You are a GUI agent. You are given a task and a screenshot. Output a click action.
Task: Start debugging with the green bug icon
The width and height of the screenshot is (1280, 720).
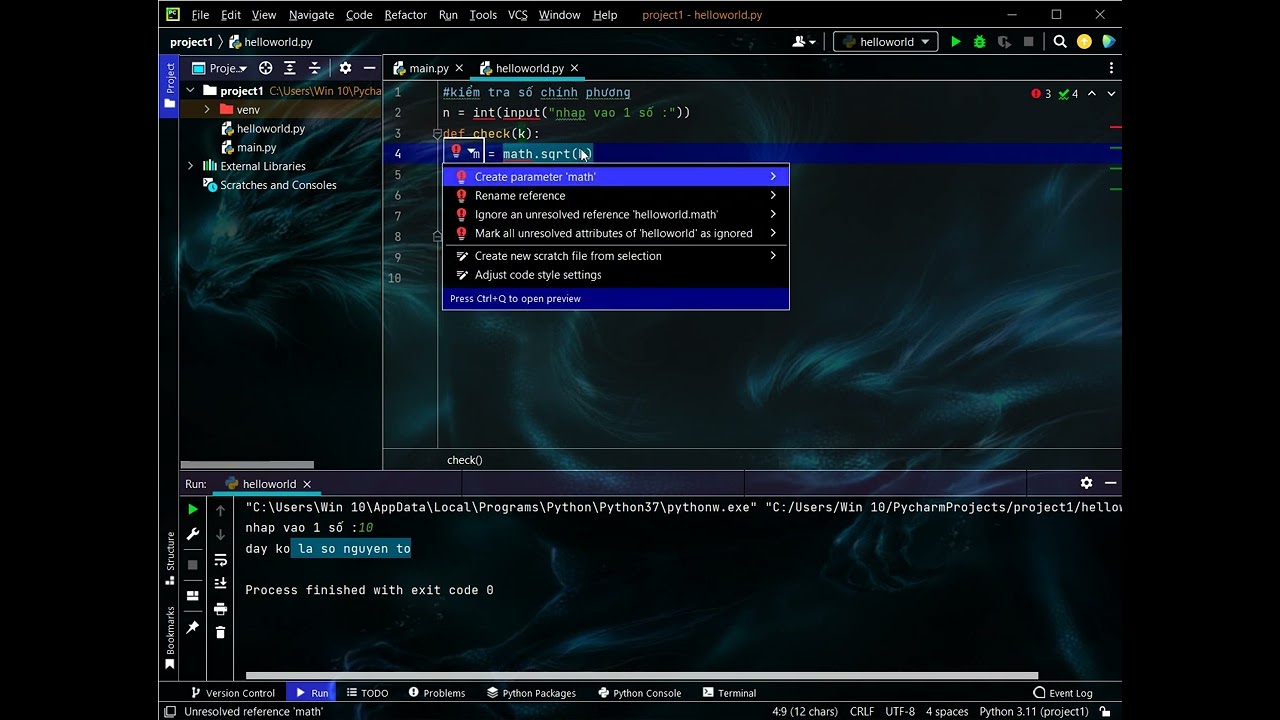tap(980, 42)
